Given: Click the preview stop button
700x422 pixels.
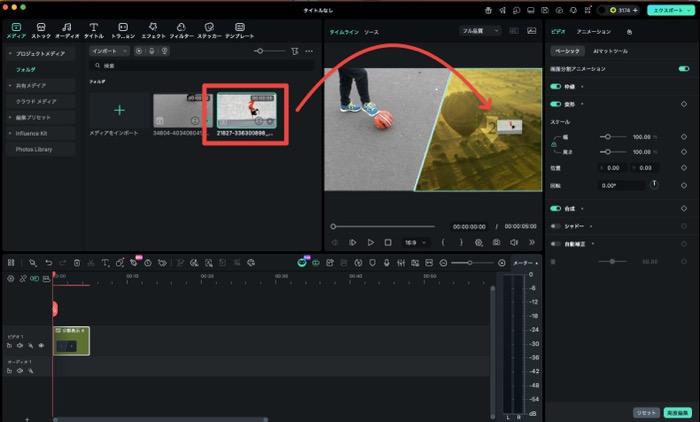Looking at the screenshot, I should click(388, 242).
